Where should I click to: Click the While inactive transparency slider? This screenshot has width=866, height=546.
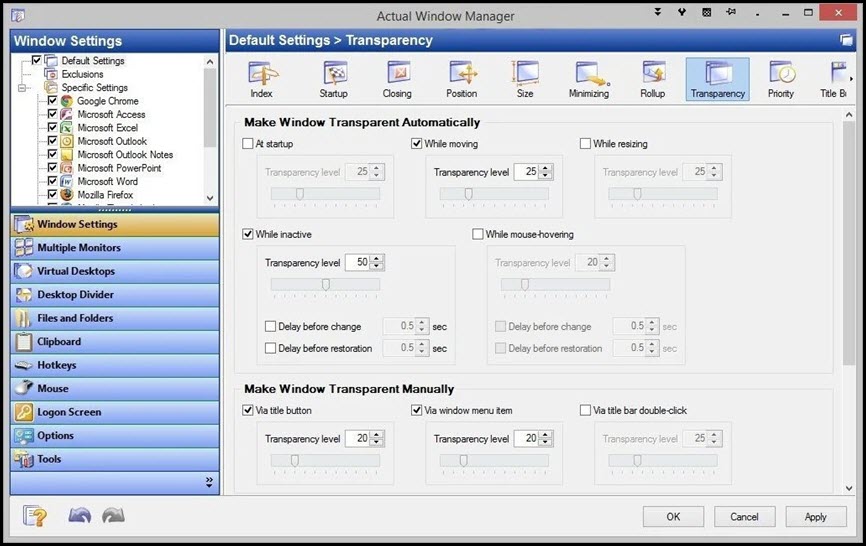[325, 284]
